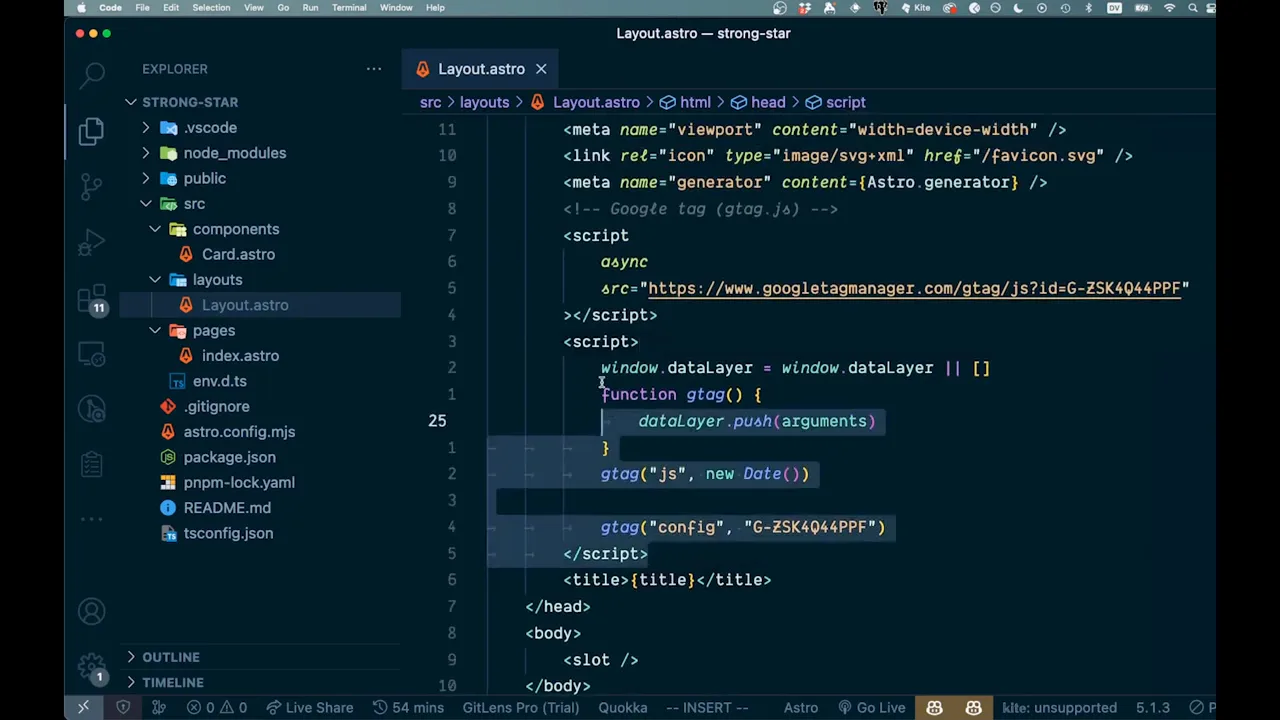Open the Run menu
The image size is (1280, 720).
(310, 8)
